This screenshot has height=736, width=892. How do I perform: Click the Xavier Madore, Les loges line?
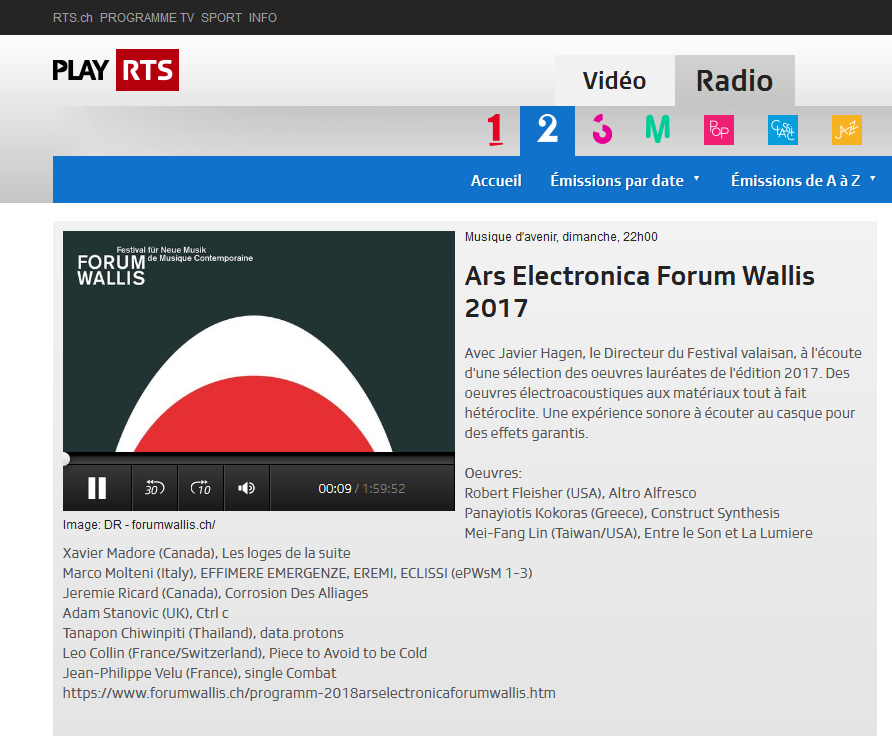point(207,553)
